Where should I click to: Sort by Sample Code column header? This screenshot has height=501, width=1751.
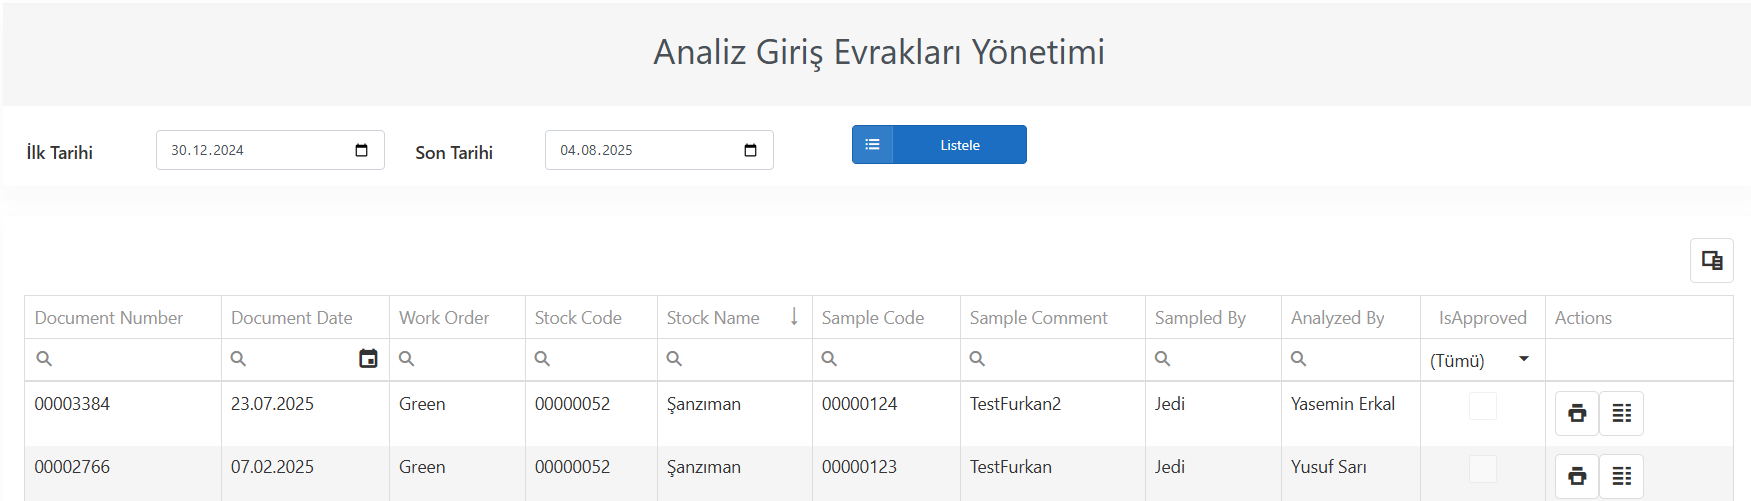(x=873, y=317)
